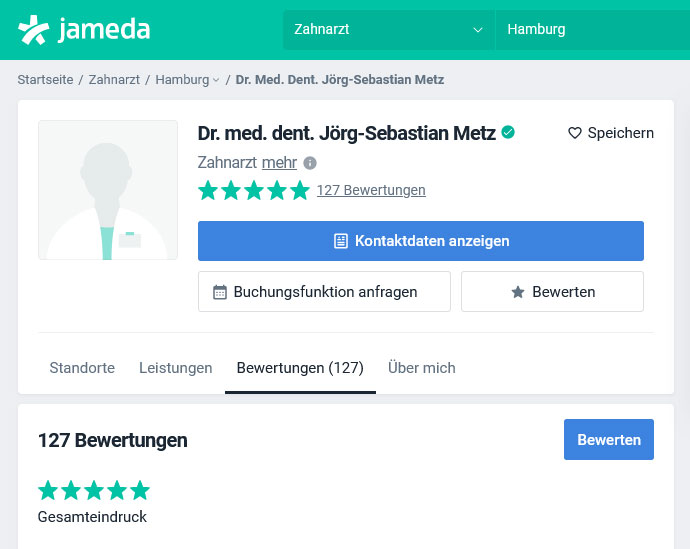The width and height of the screenshot is (690, 549).
Task: Click the star icon in Bewerten button
Action: tap(518, 292)
